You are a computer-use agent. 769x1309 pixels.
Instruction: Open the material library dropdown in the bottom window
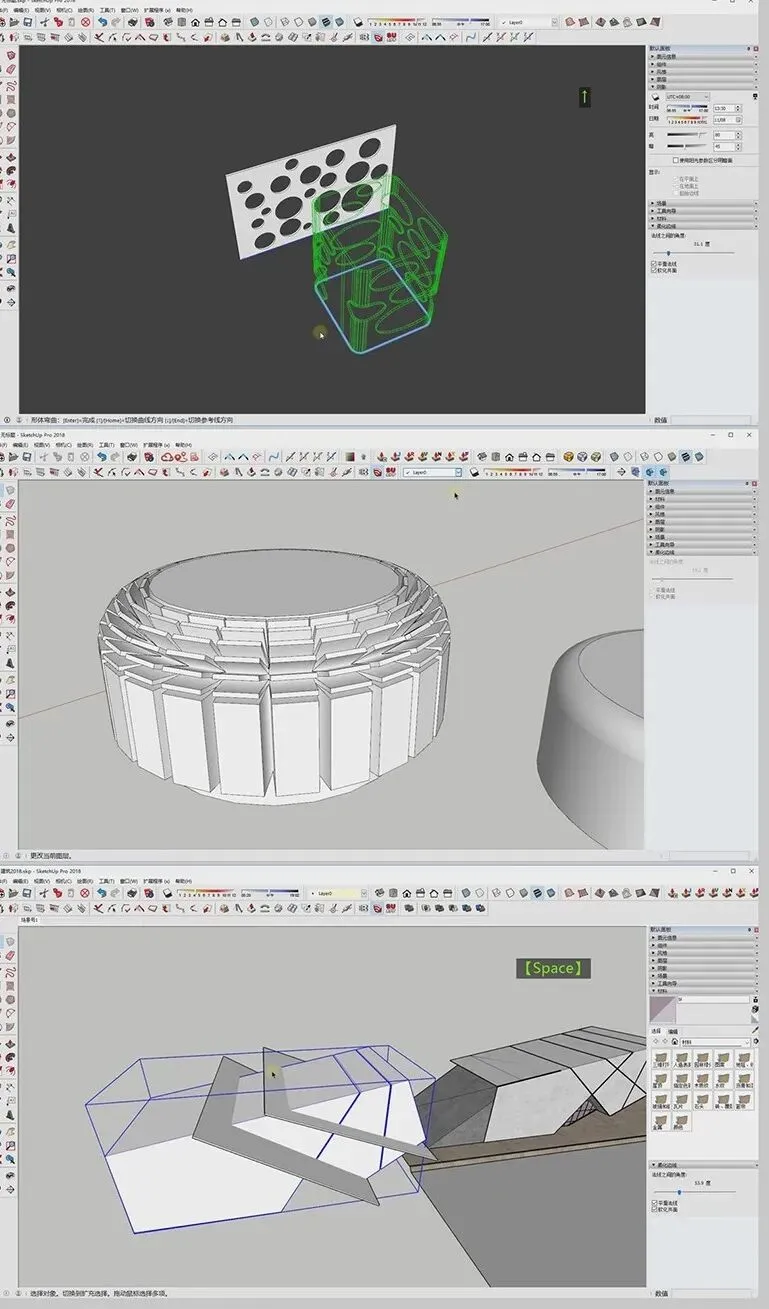coord(716,1042)
